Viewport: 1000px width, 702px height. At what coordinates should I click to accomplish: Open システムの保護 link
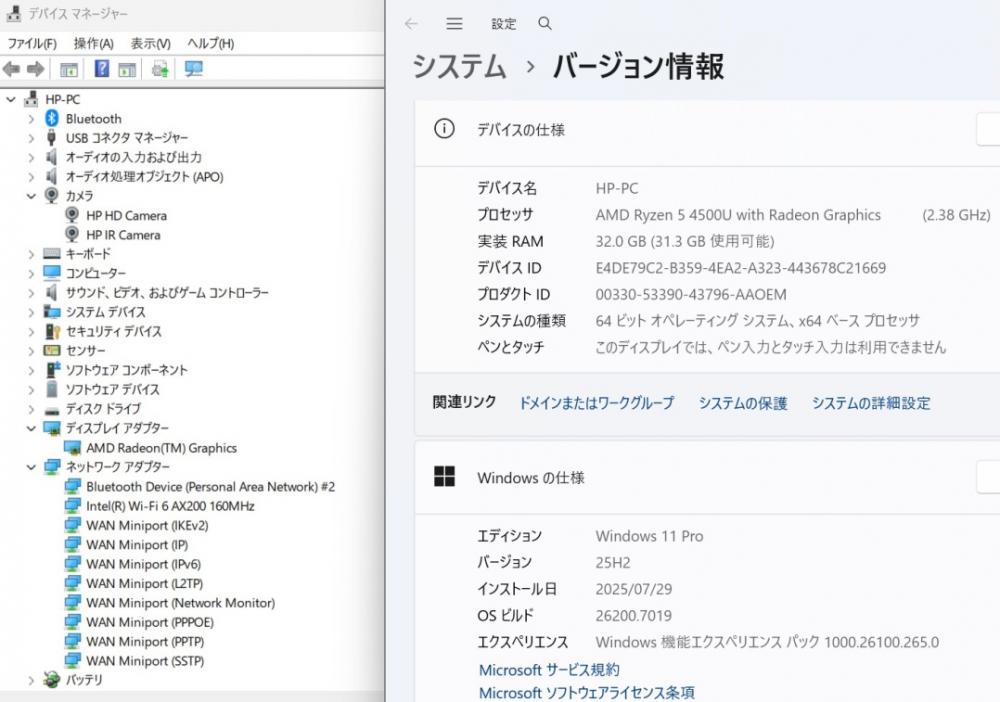click(x=743, y=403)
